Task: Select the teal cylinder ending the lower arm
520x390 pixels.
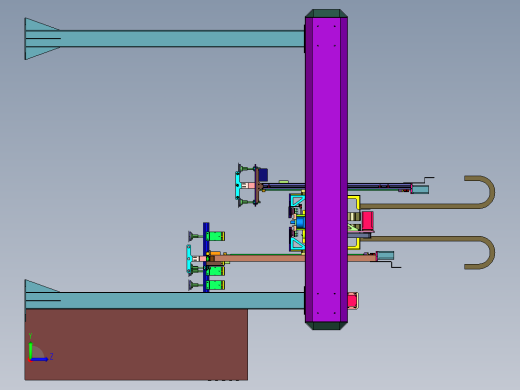Action: pos(385,256)
